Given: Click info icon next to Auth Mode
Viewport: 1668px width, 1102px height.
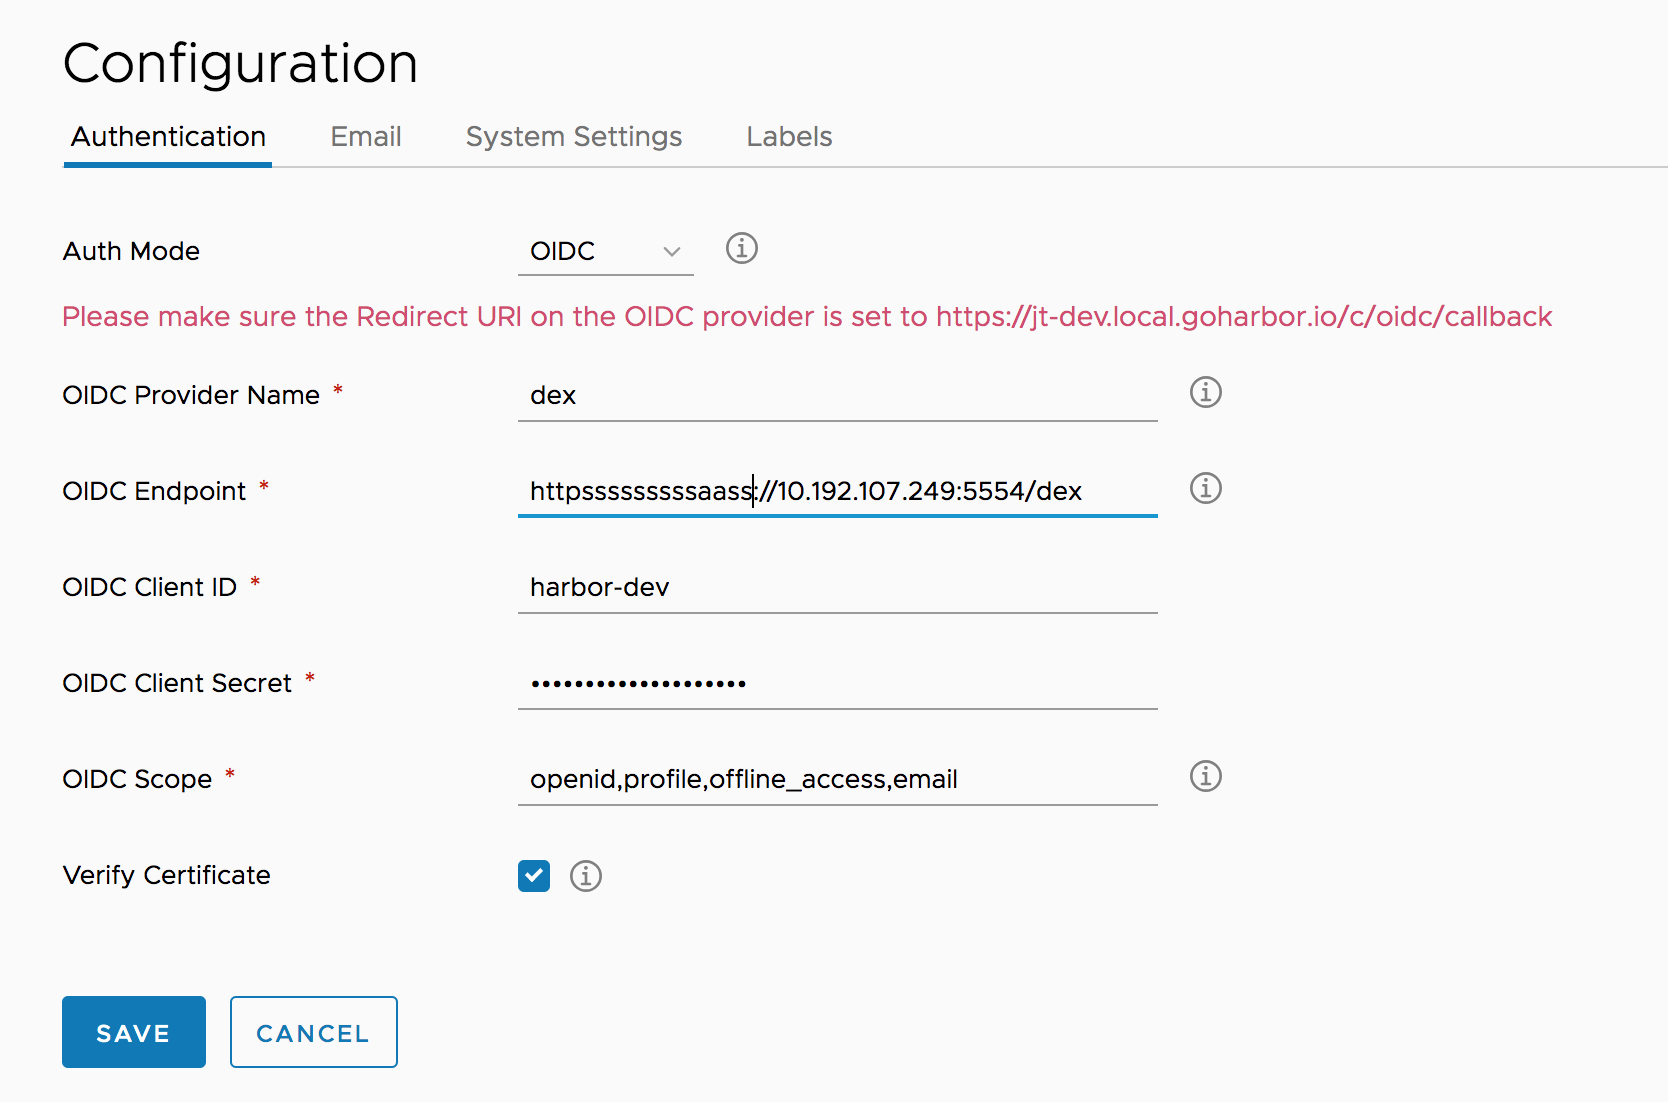Looking at the screenshot, I should tap(741, 248).
